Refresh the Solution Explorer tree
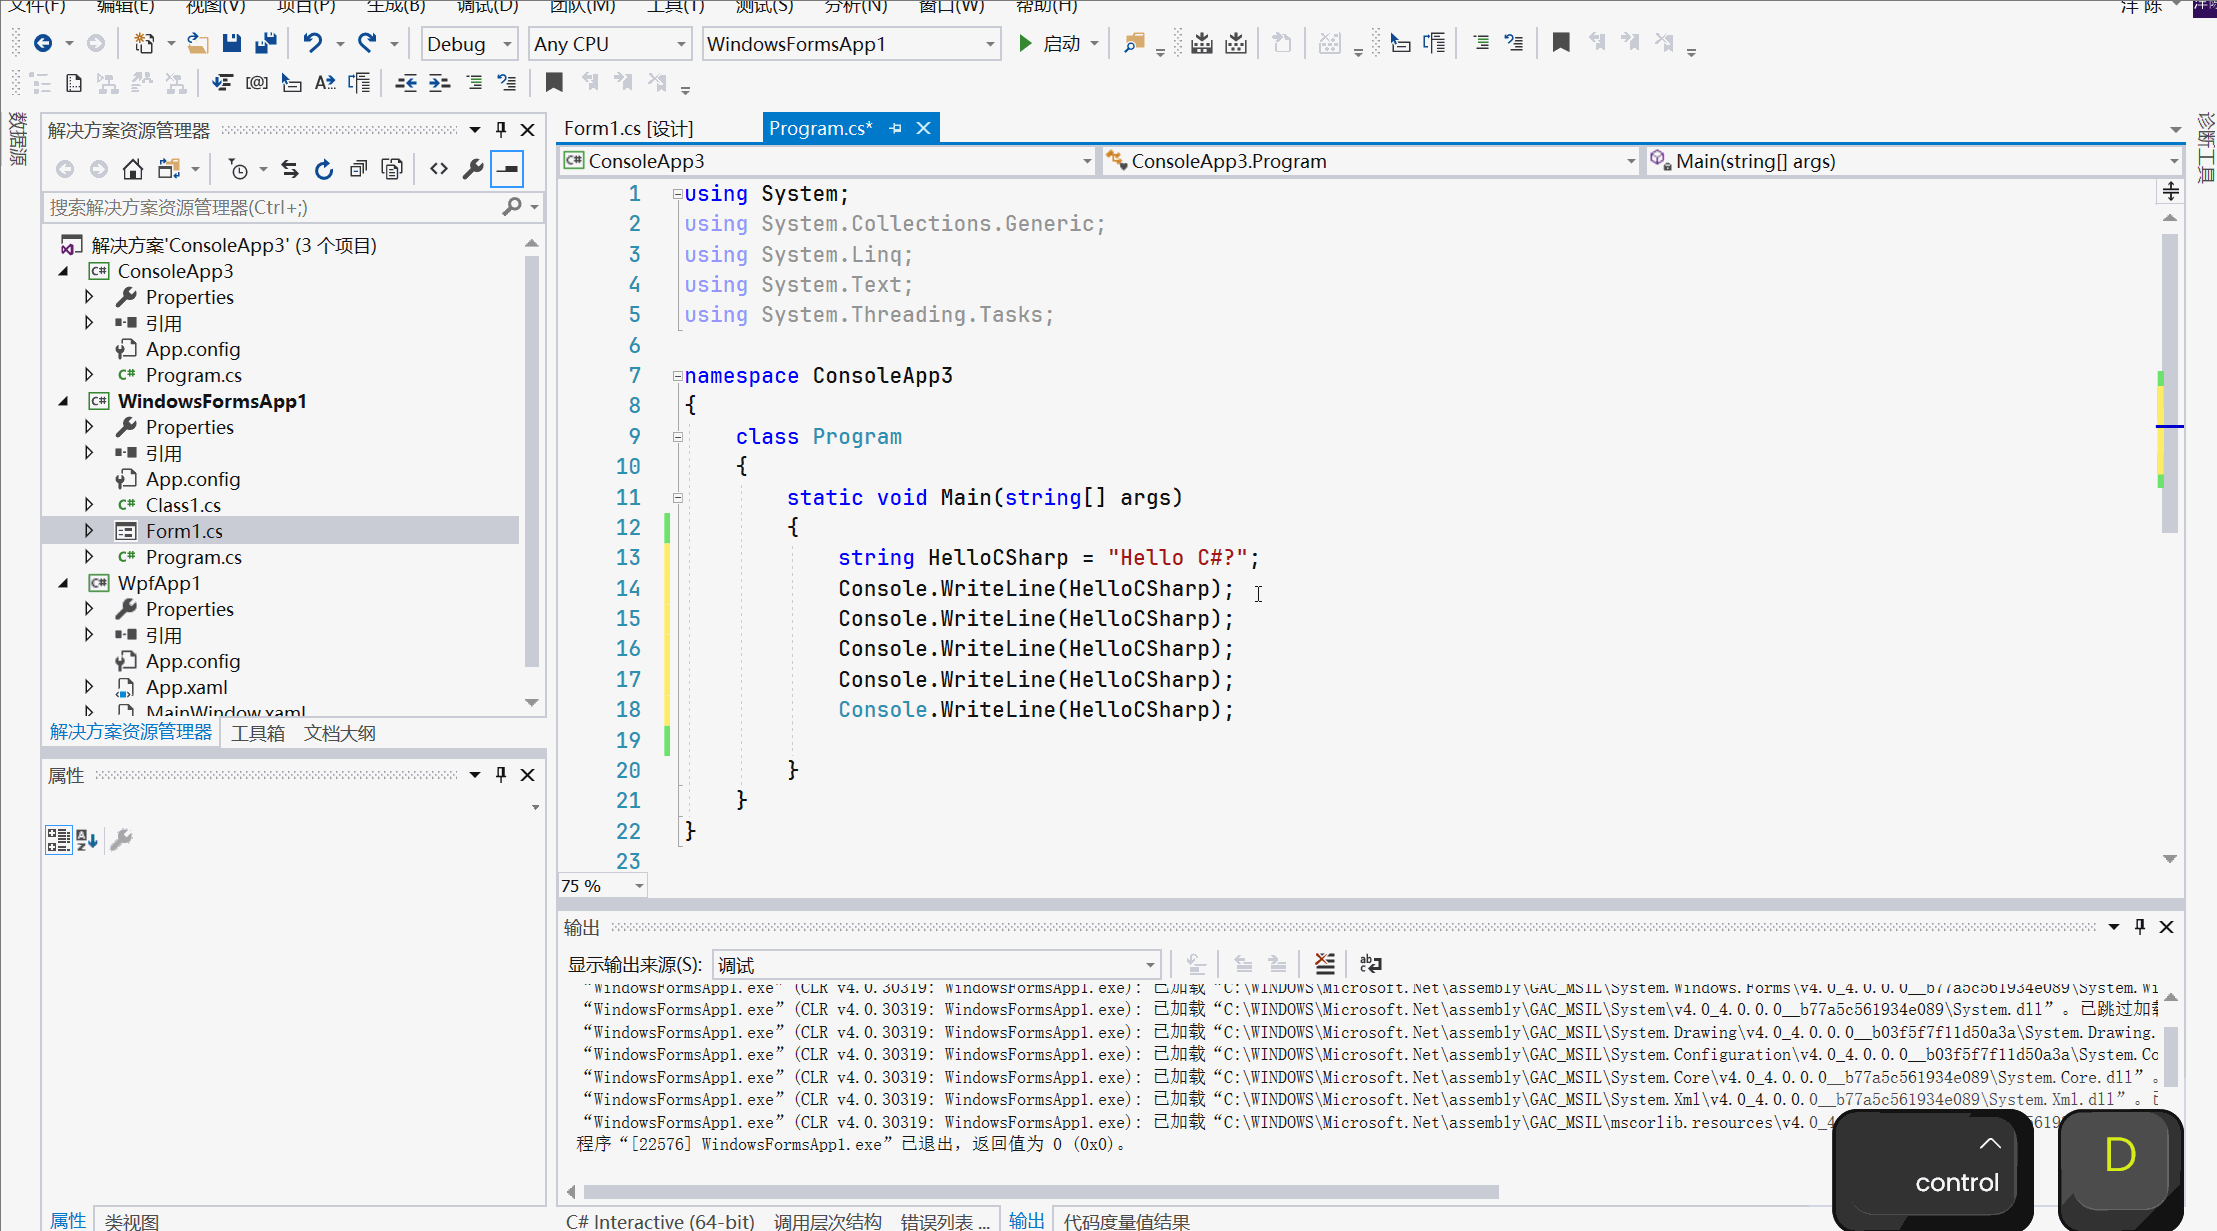Viewport: 2217px width, 1231px height. (x=323, y=169)
